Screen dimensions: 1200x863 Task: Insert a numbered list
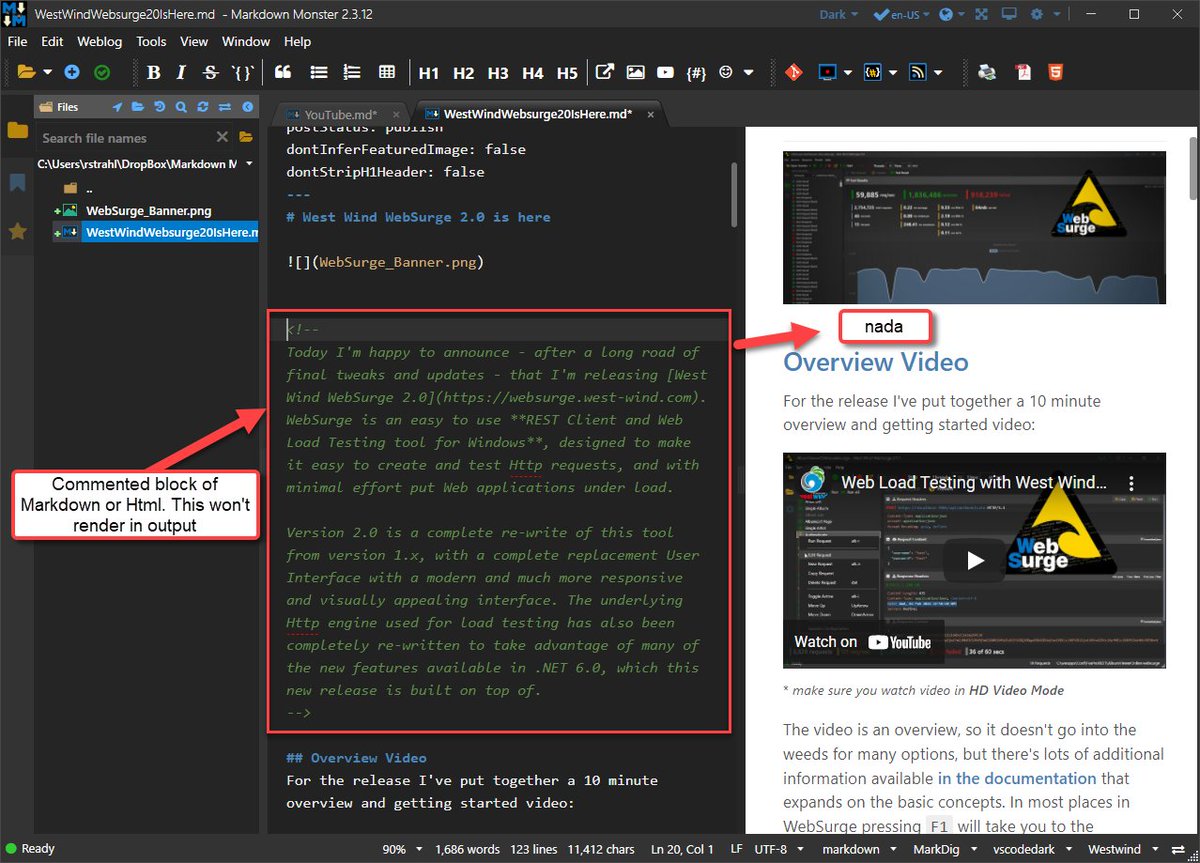tap(352, 72)
